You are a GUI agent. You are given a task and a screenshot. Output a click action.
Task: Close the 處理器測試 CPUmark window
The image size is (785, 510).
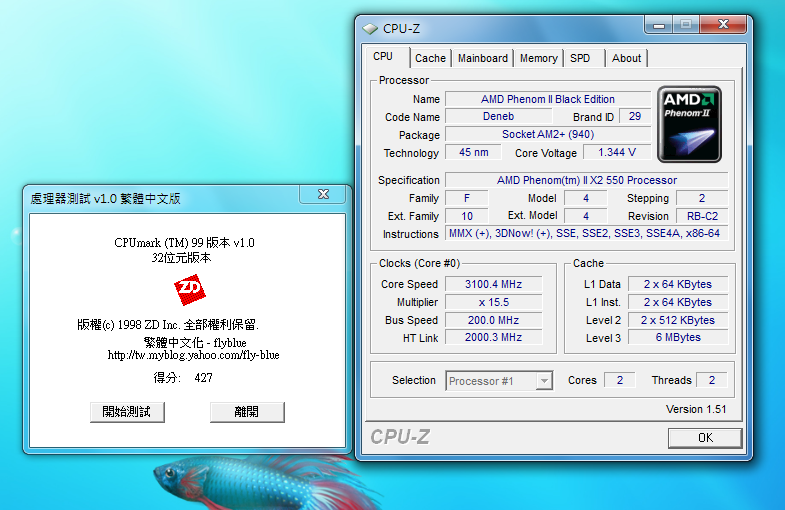[323, 194]
